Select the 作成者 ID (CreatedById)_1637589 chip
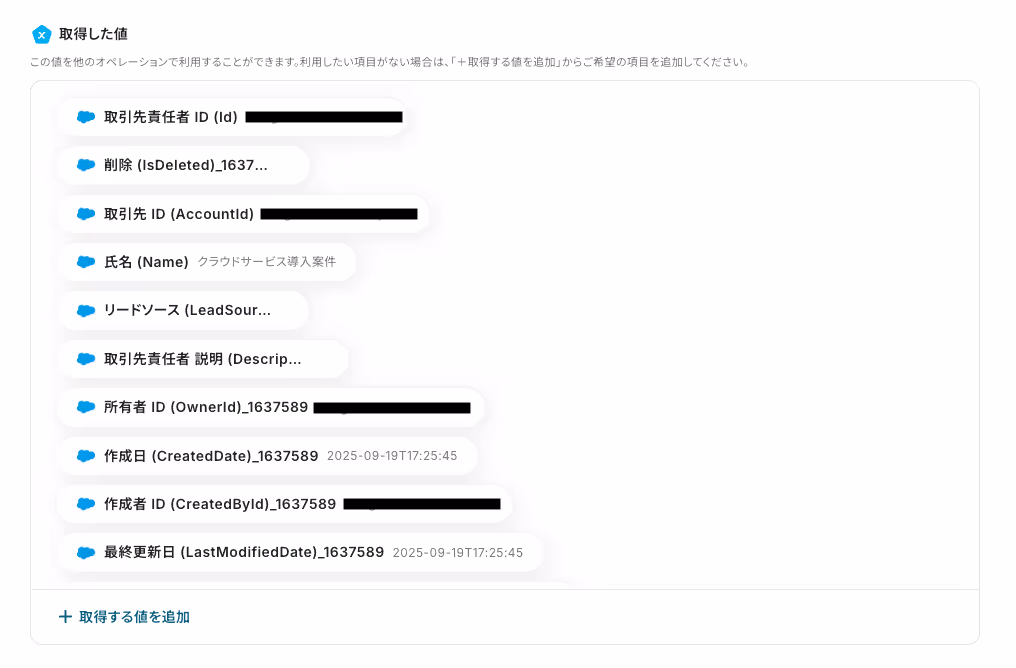This screenshot has height=668, width=1016. tap(285, 504)
